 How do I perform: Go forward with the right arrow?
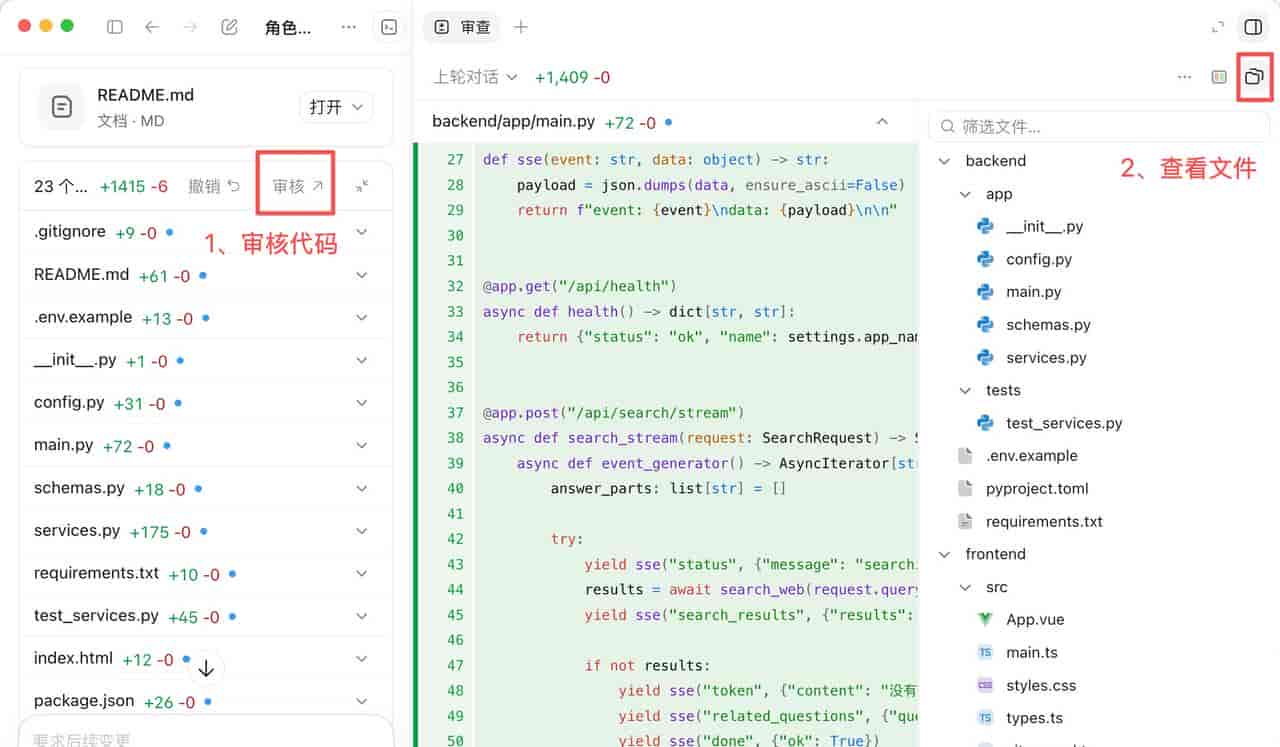coord(190,27)
